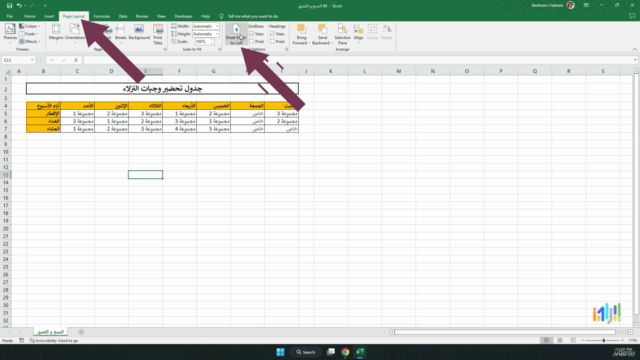The height and width of the screenshot is (360, 640).
Task: Click the Redo arrow icon
Action: coord(32,6)
